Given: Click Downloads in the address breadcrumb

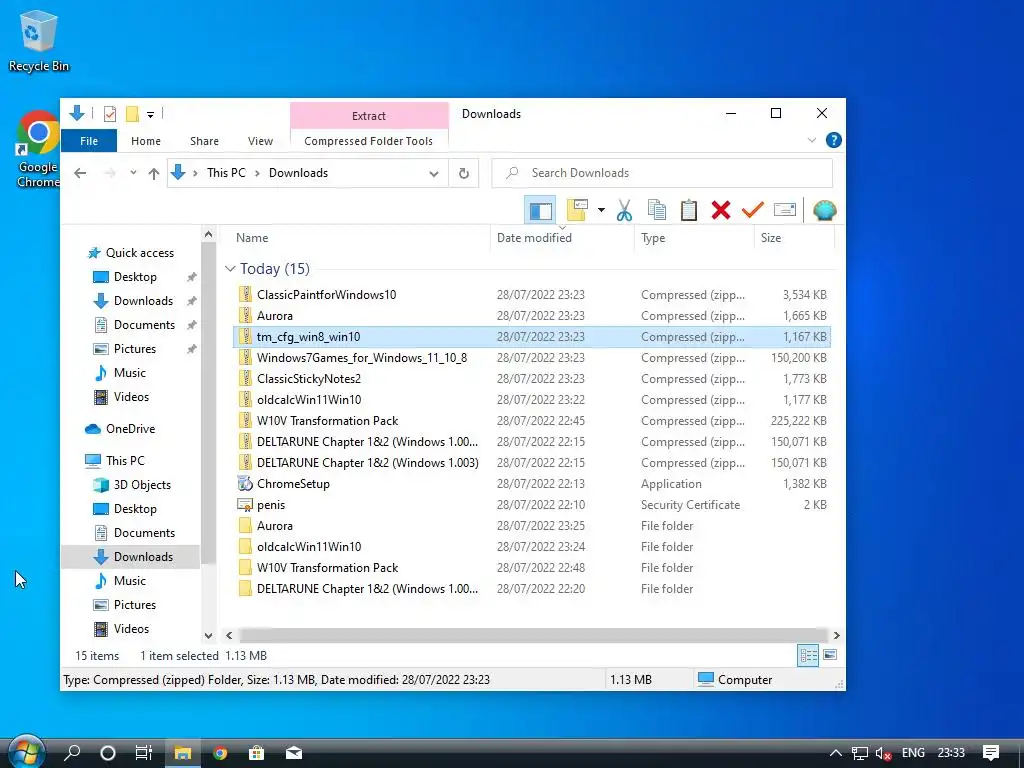Looking at the screenshot, I should [x=298, y=173].
